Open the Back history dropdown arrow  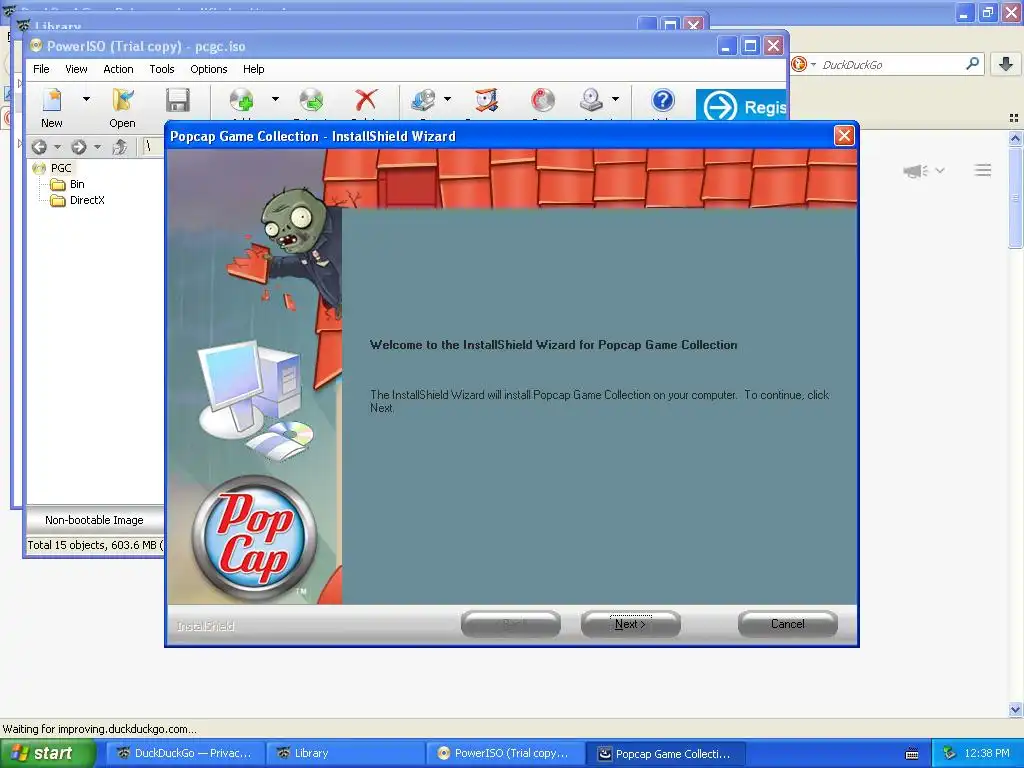[57, 147]
